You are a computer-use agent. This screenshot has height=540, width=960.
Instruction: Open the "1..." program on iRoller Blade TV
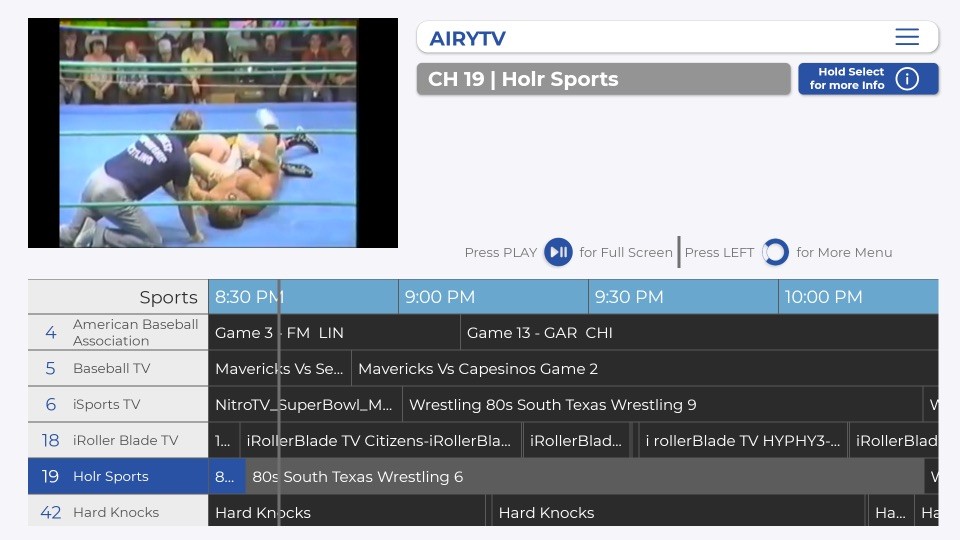tap(224, 440)
